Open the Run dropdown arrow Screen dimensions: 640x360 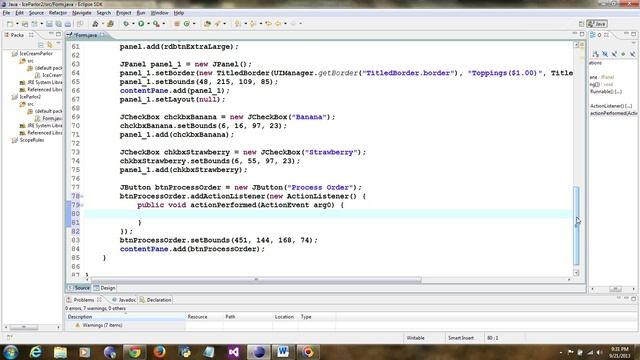pos(148,24)
